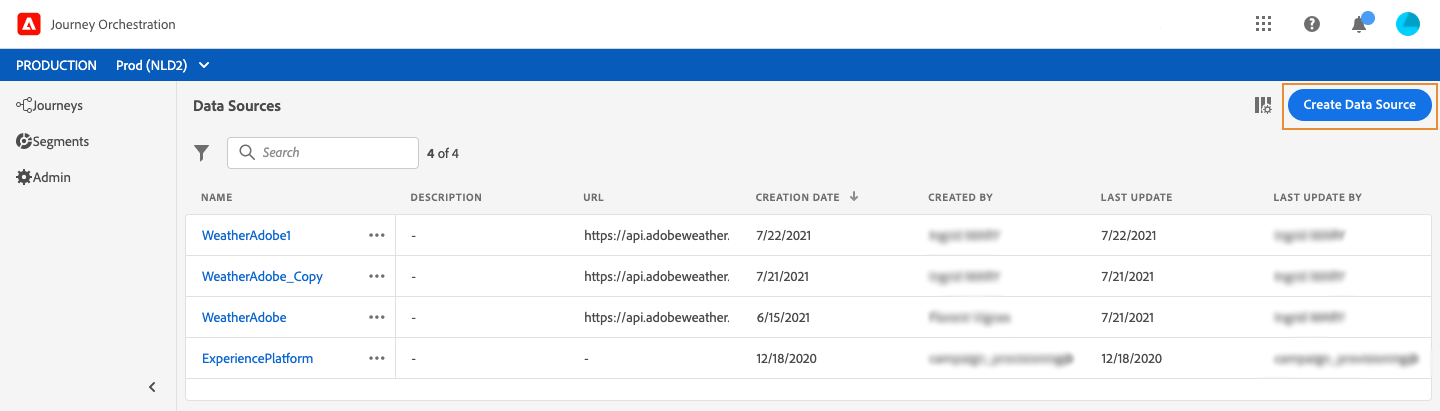
Task: Click the Last Update By column header
Action: pos(1317,198)
